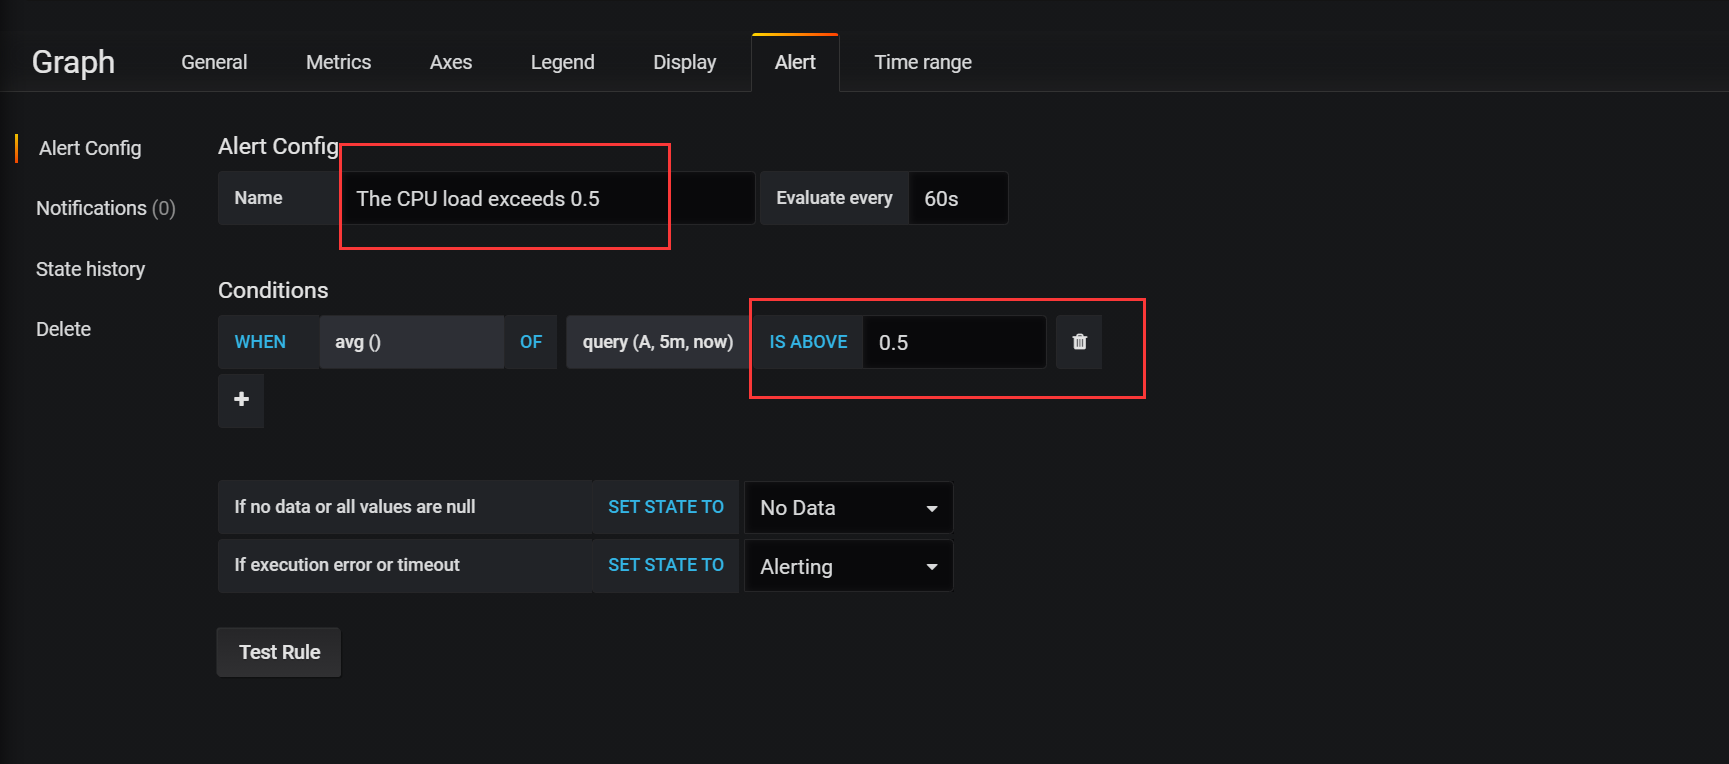This screenshot has width=1729, height=764.
Task: Change the avg () reducer function
Action: pos(411,342)
